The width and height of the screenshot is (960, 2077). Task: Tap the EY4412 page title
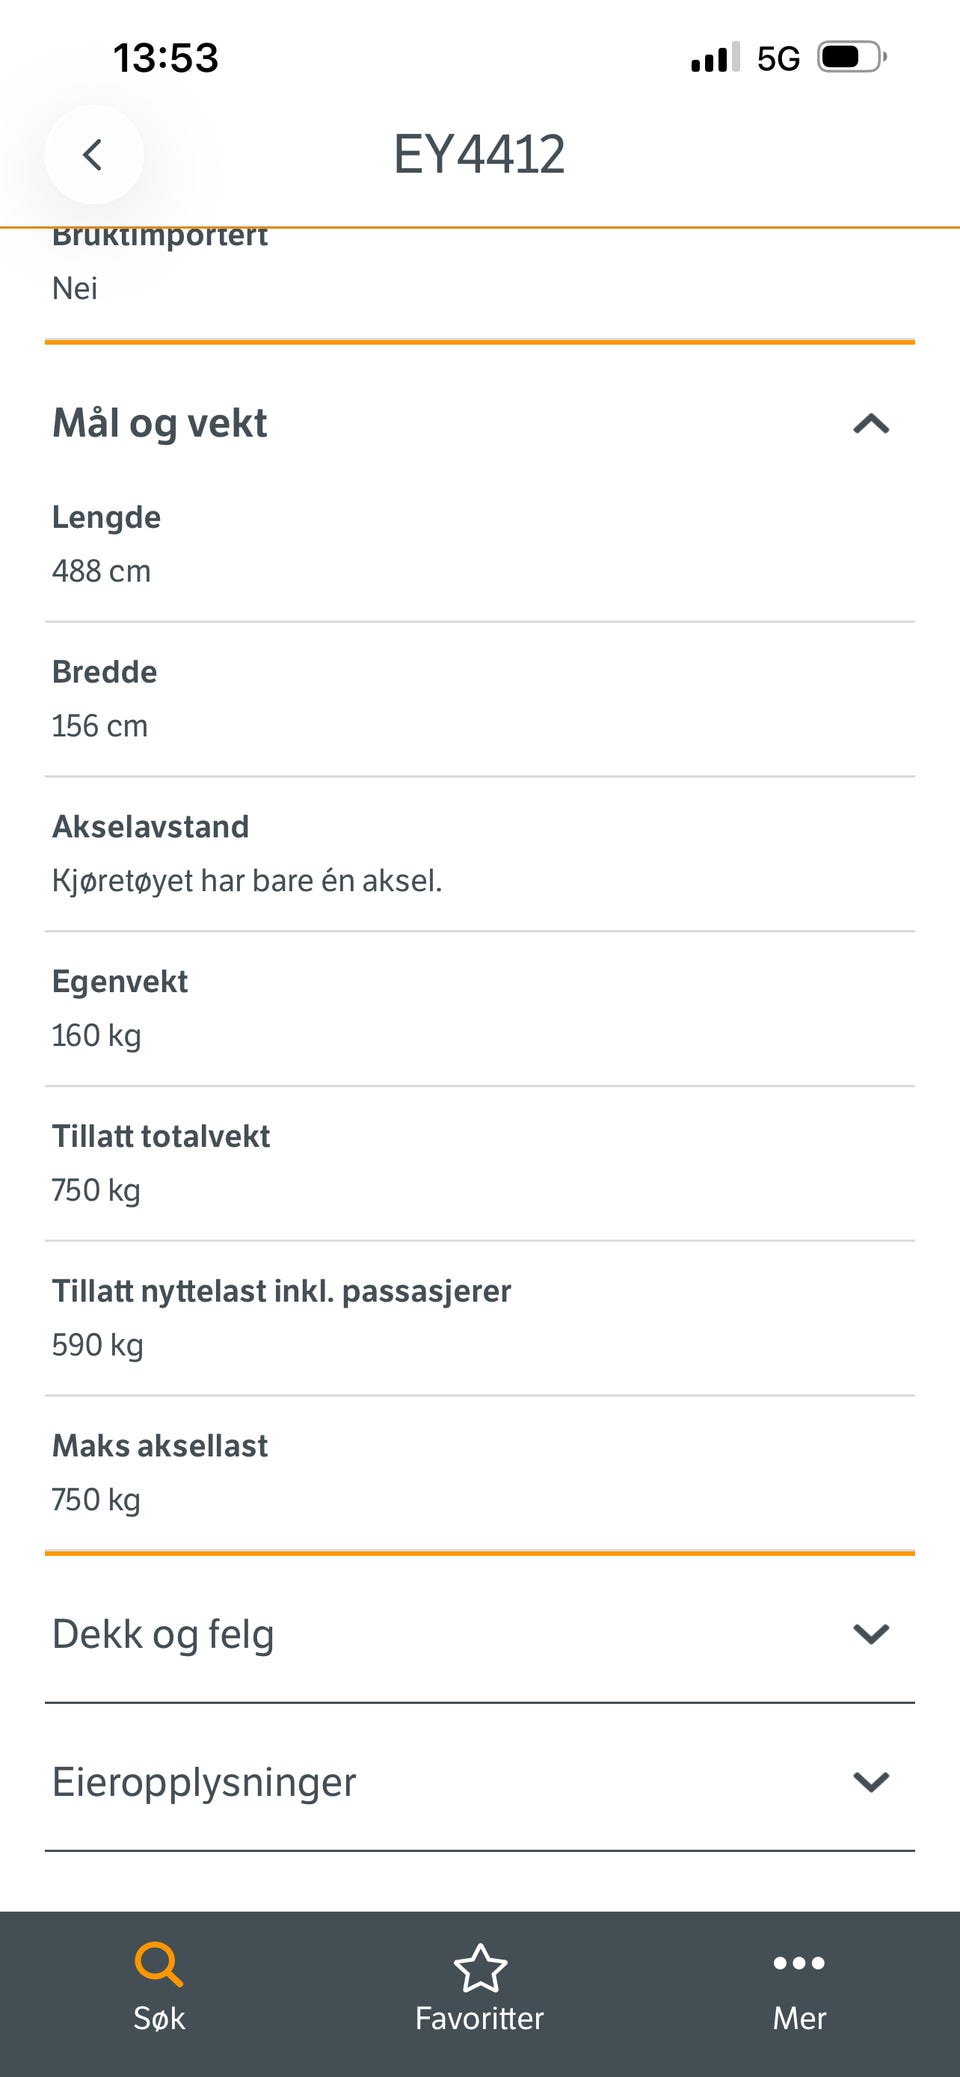point(479,155)
